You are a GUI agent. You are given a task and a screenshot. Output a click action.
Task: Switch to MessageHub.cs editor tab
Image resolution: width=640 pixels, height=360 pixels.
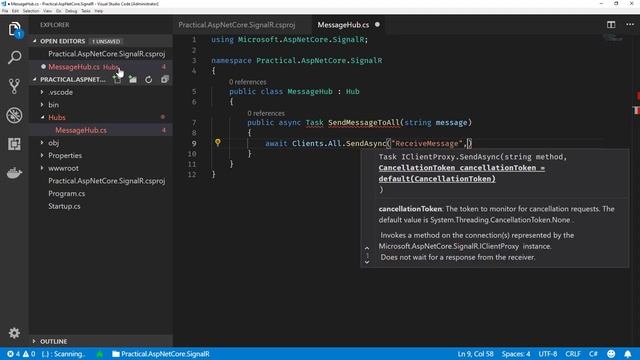point(343,25)
